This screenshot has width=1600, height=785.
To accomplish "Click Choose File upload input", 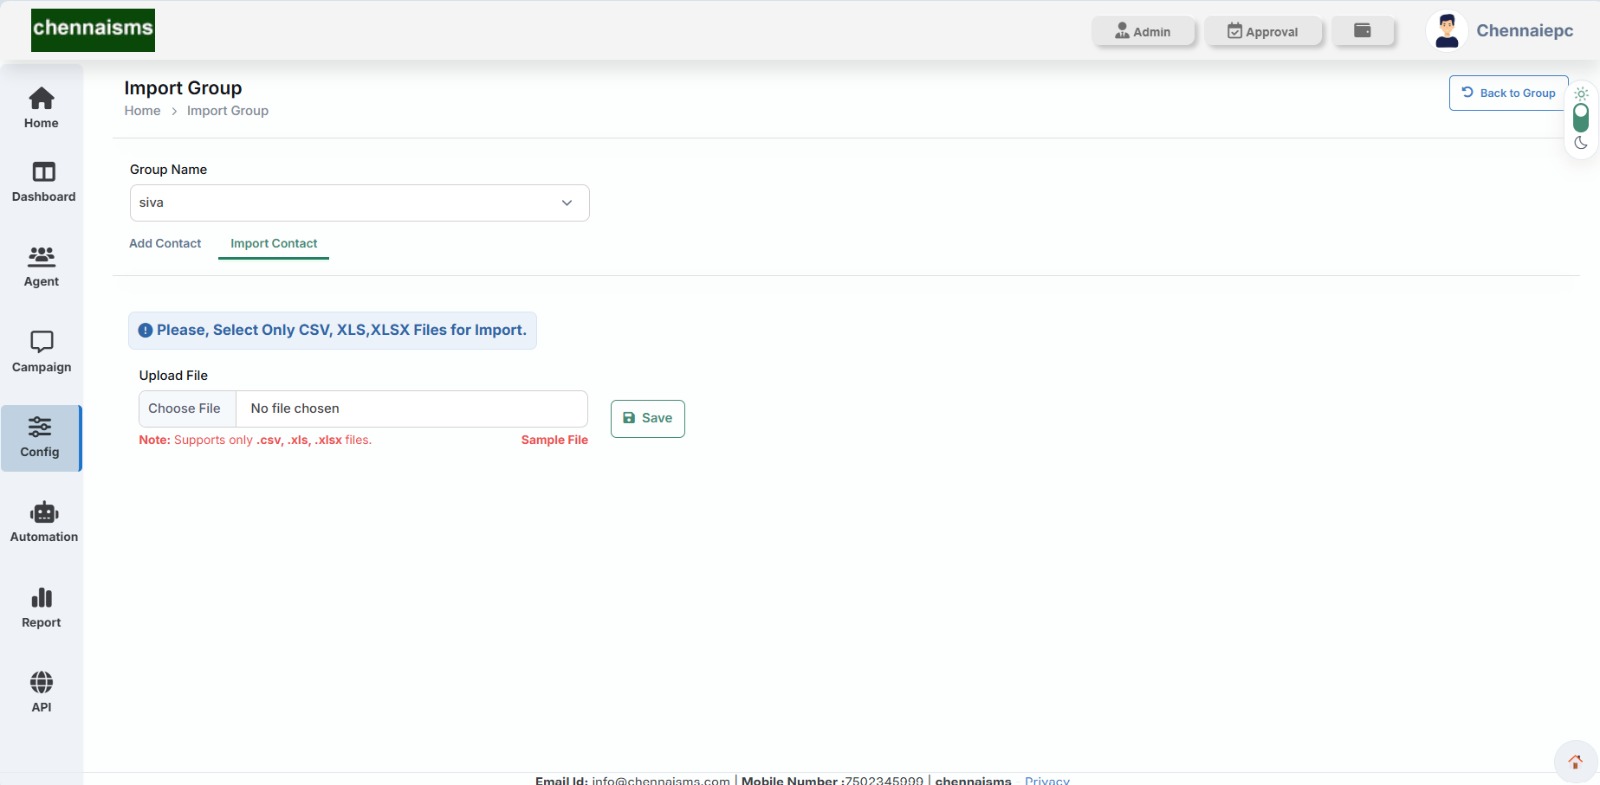I will [x=185, y=409].
